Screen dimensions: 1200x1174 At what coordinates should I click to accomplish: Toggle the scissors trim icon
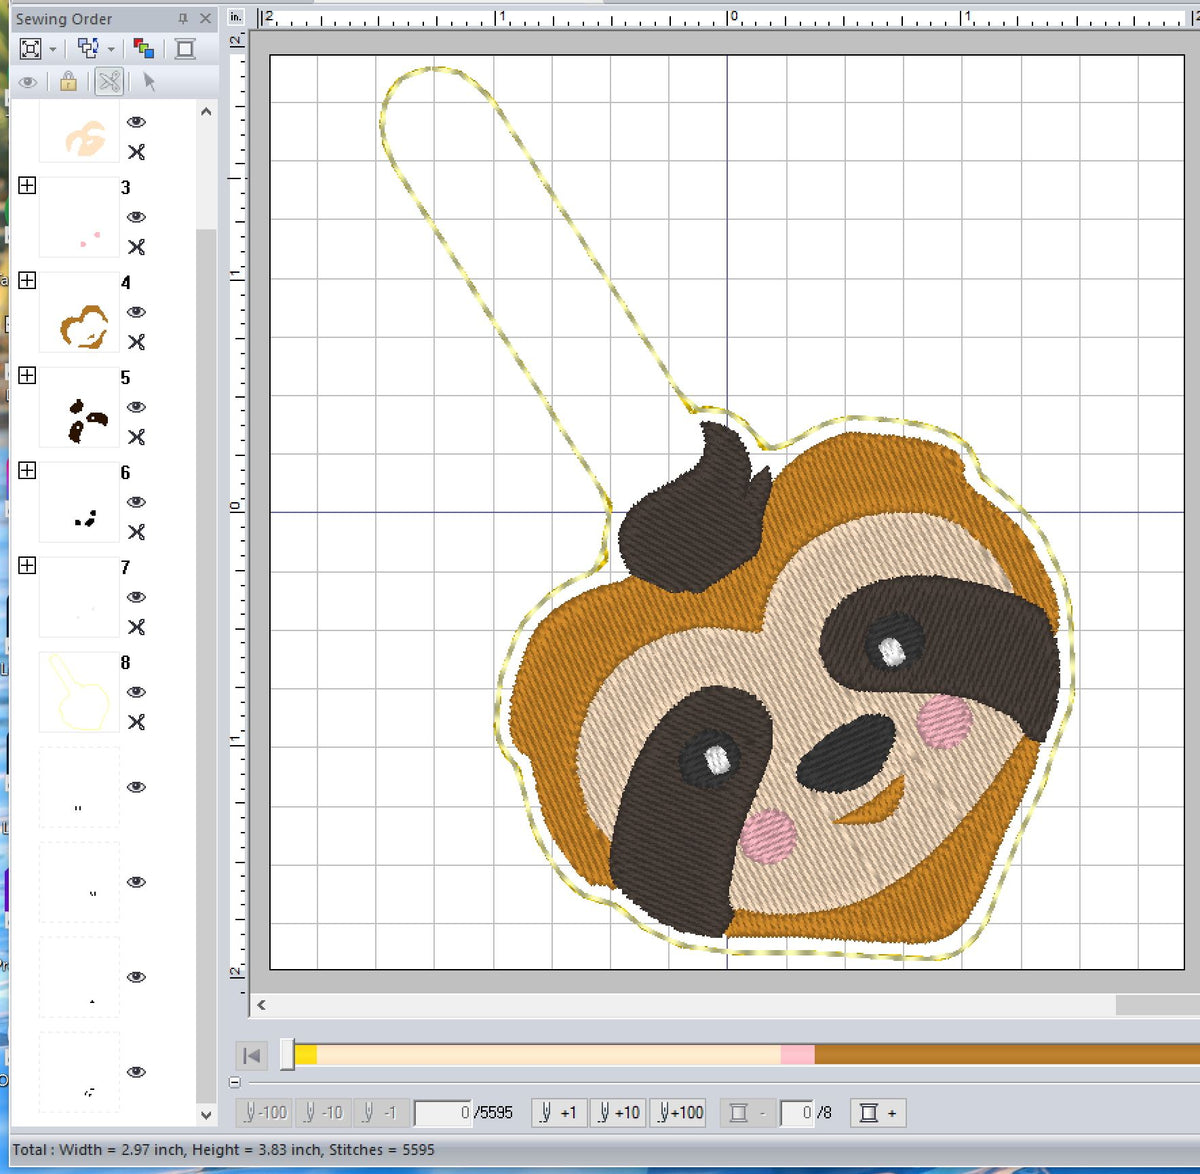tap(109, 82)
